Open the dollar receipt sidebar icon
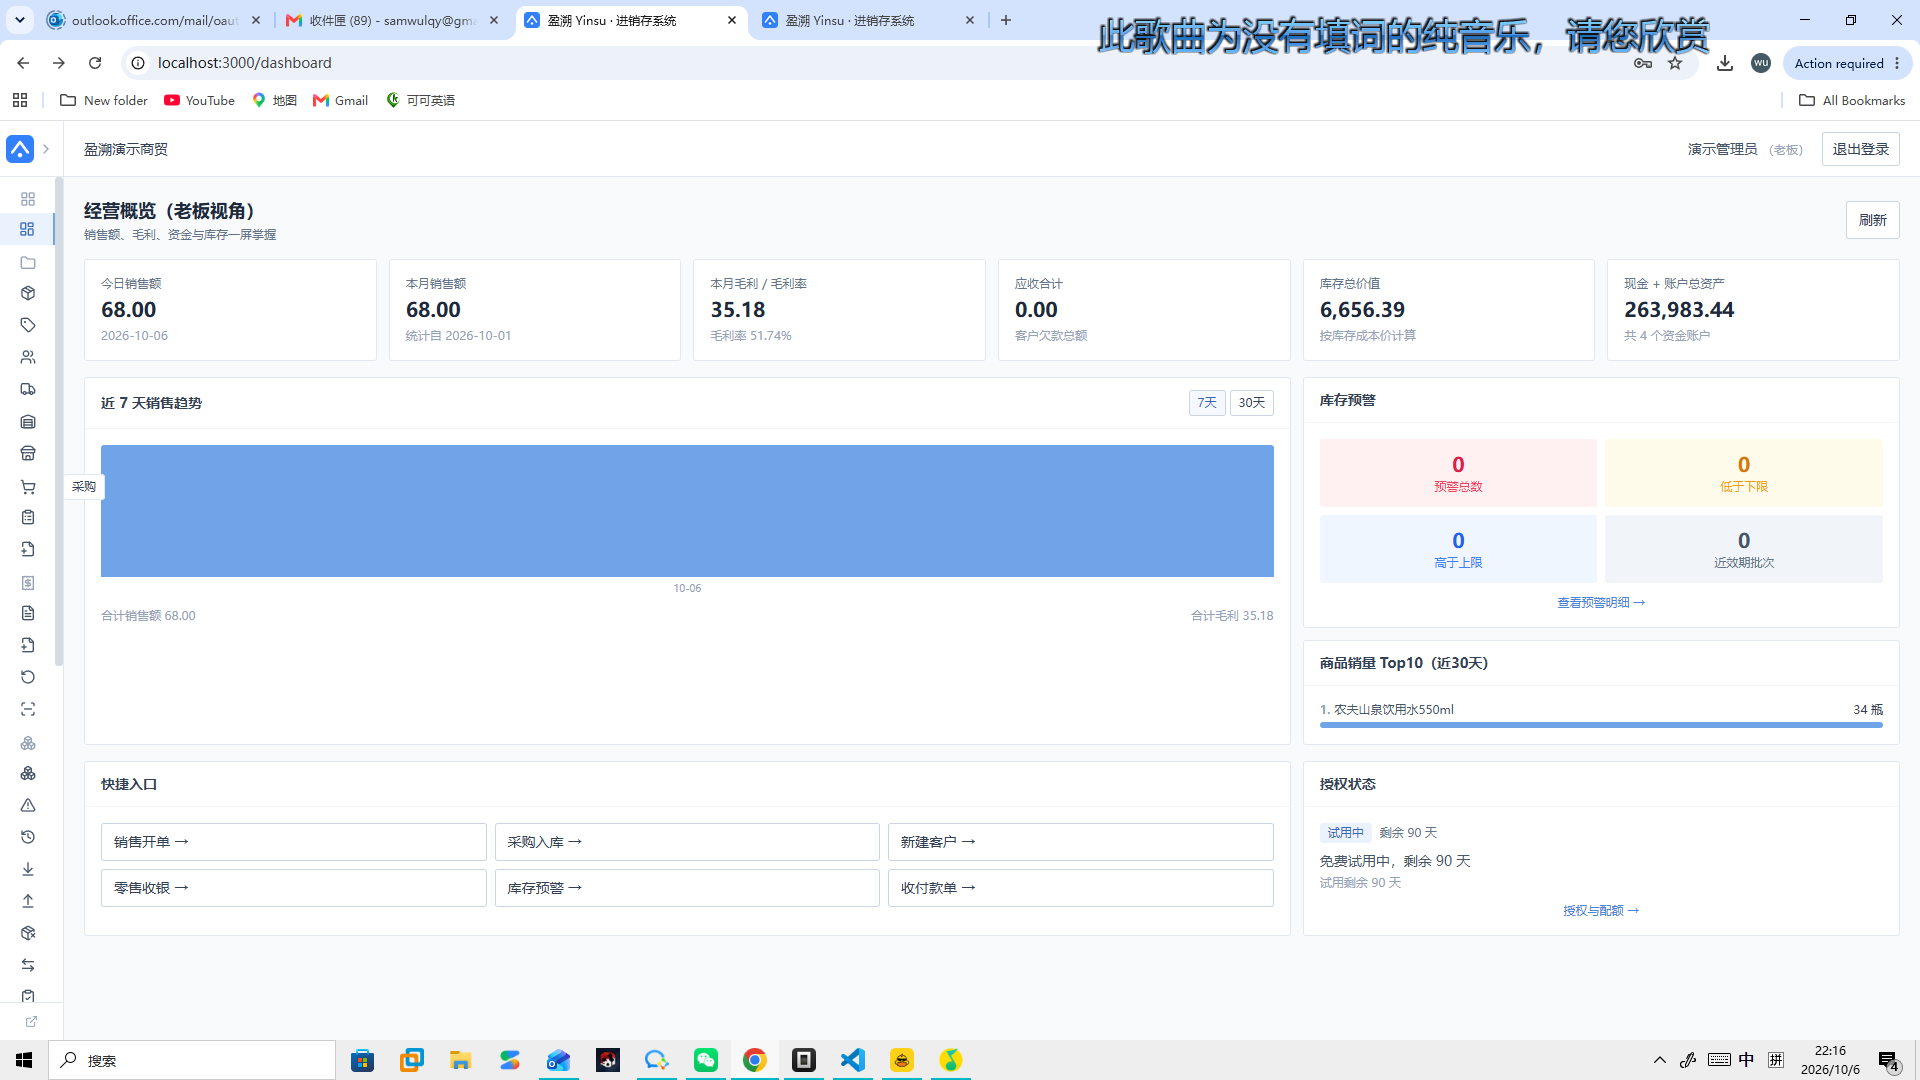Screen dimensions: 1920x1080 (28, 582)
